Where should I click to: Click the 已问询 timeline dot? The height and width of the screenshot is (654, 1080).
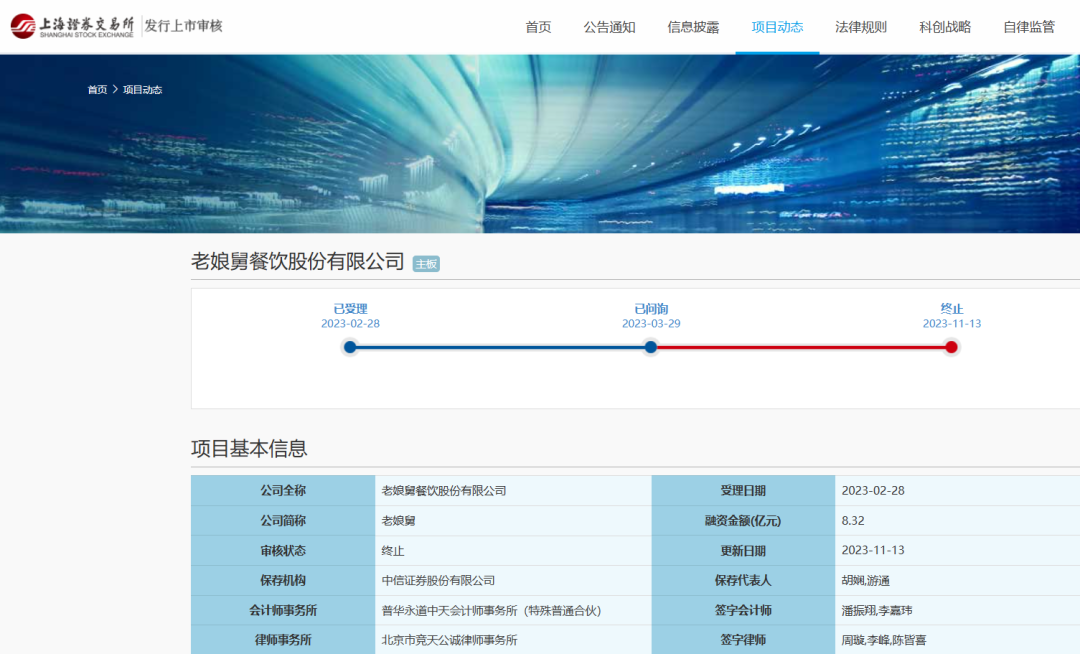click(x=651, y=347)
